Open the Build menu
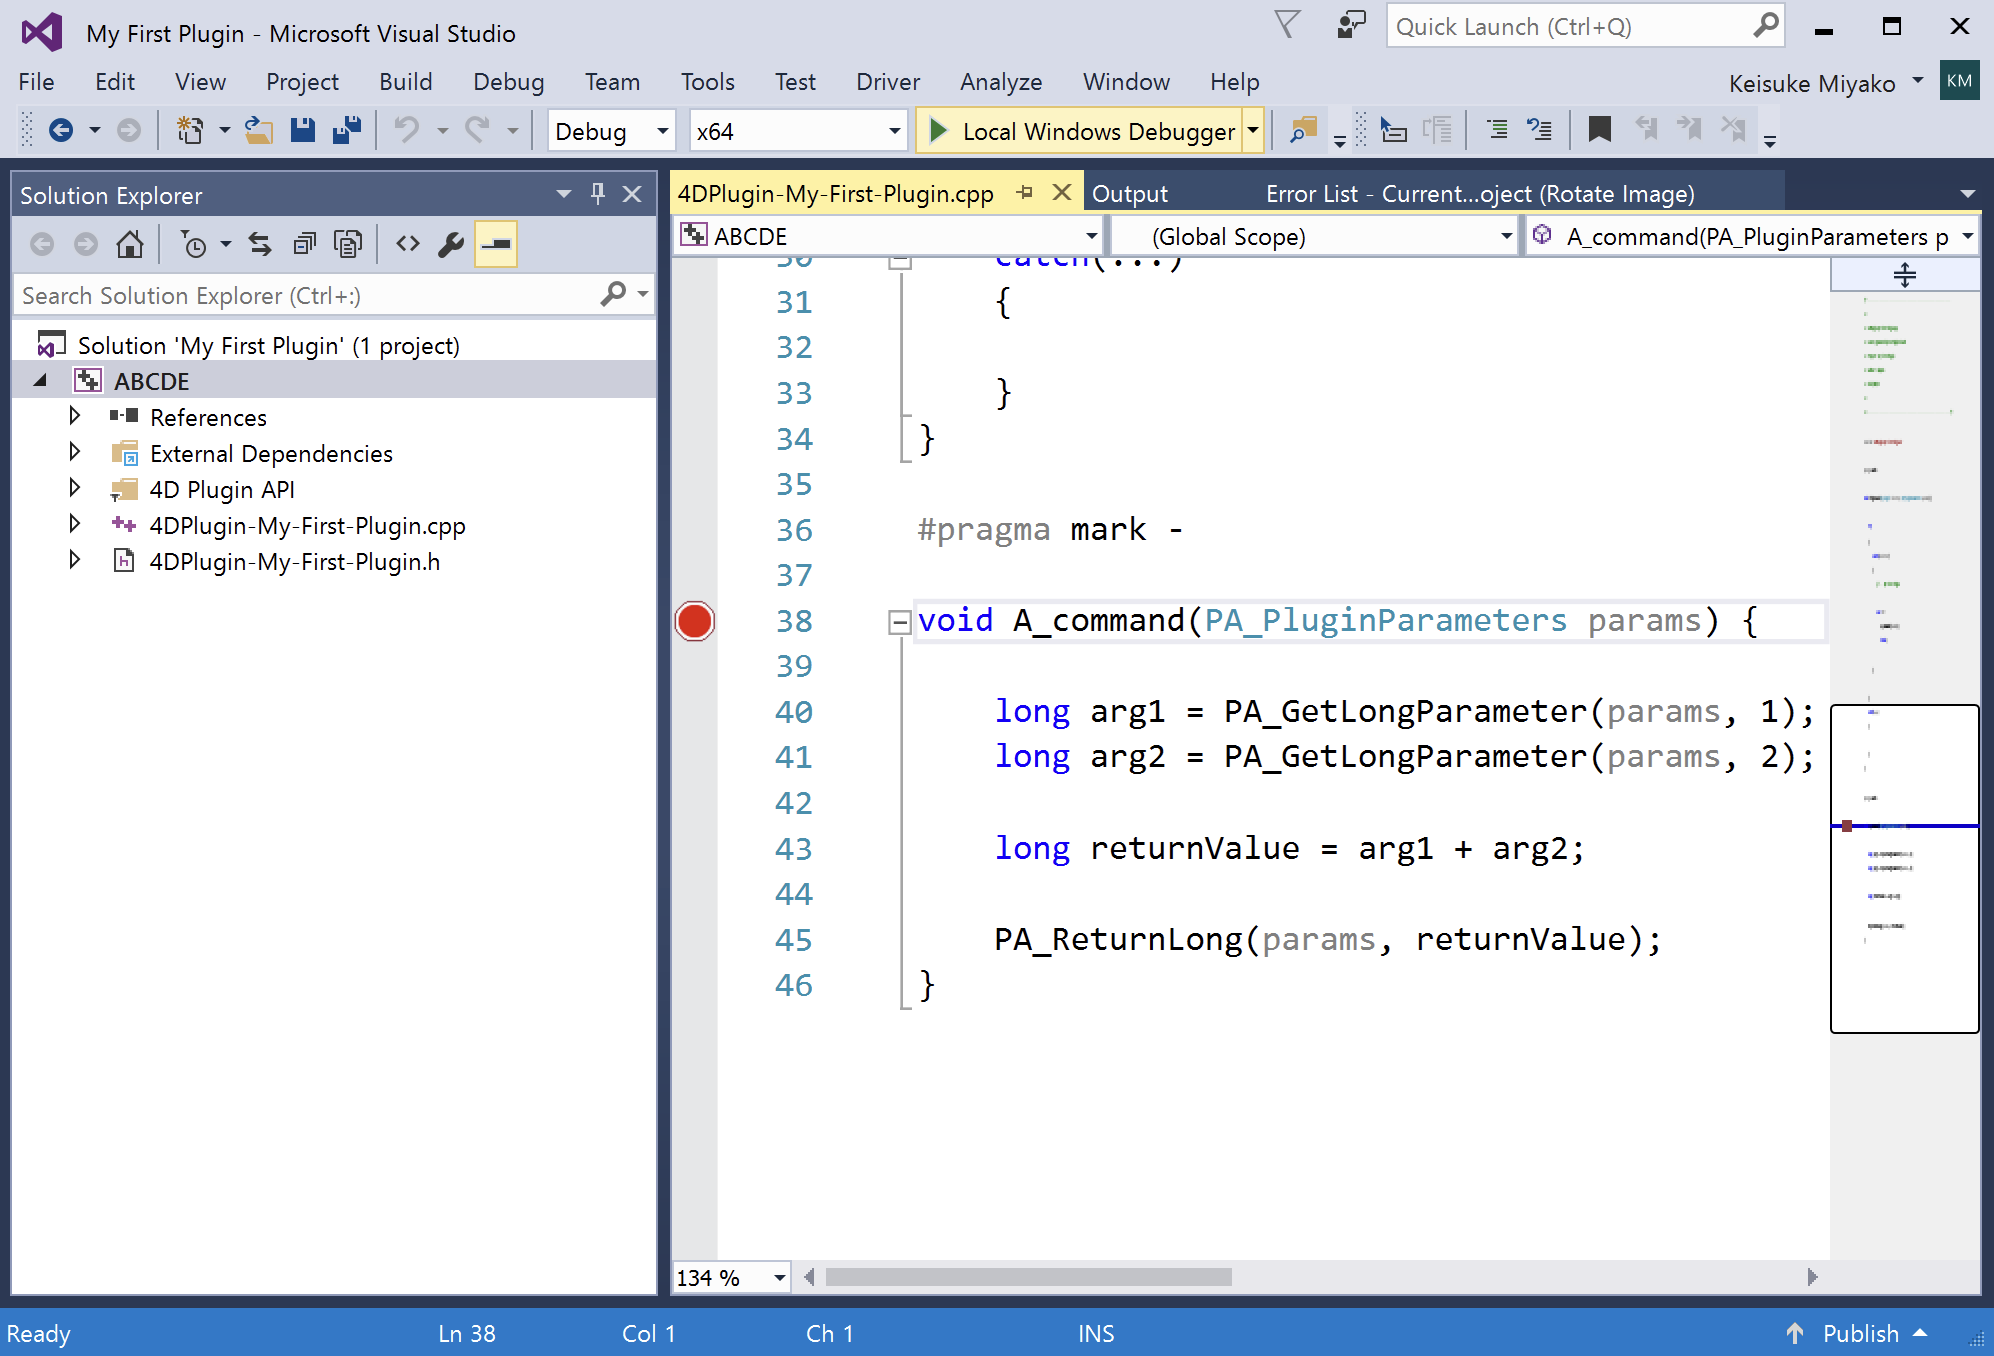This screenshot has height=1356, width=1994. pos(405,81)
